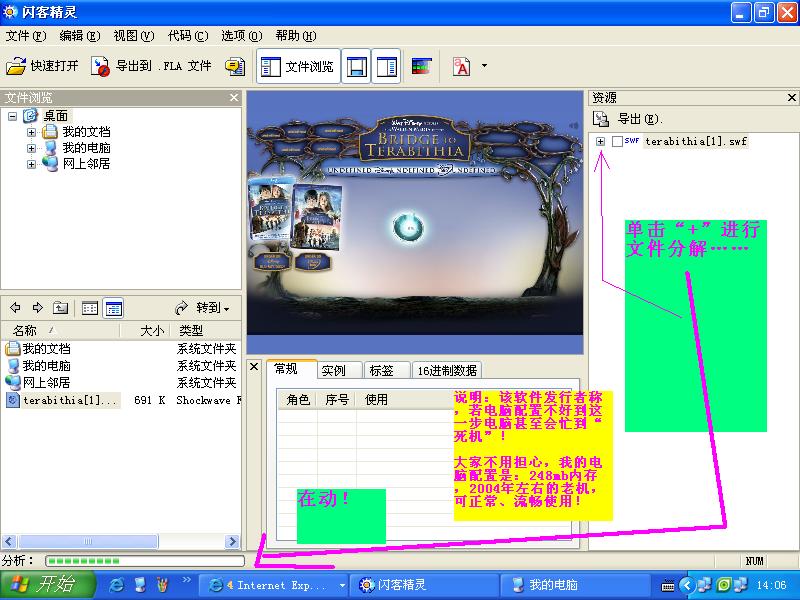Click the Usage (使用) column header

pos(376,399)
